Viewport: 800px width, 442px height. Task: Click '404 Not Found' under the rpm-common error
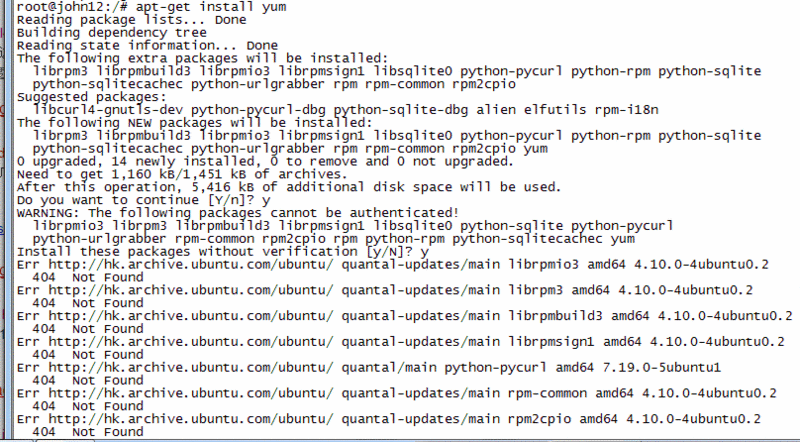(x=88, y=406)
